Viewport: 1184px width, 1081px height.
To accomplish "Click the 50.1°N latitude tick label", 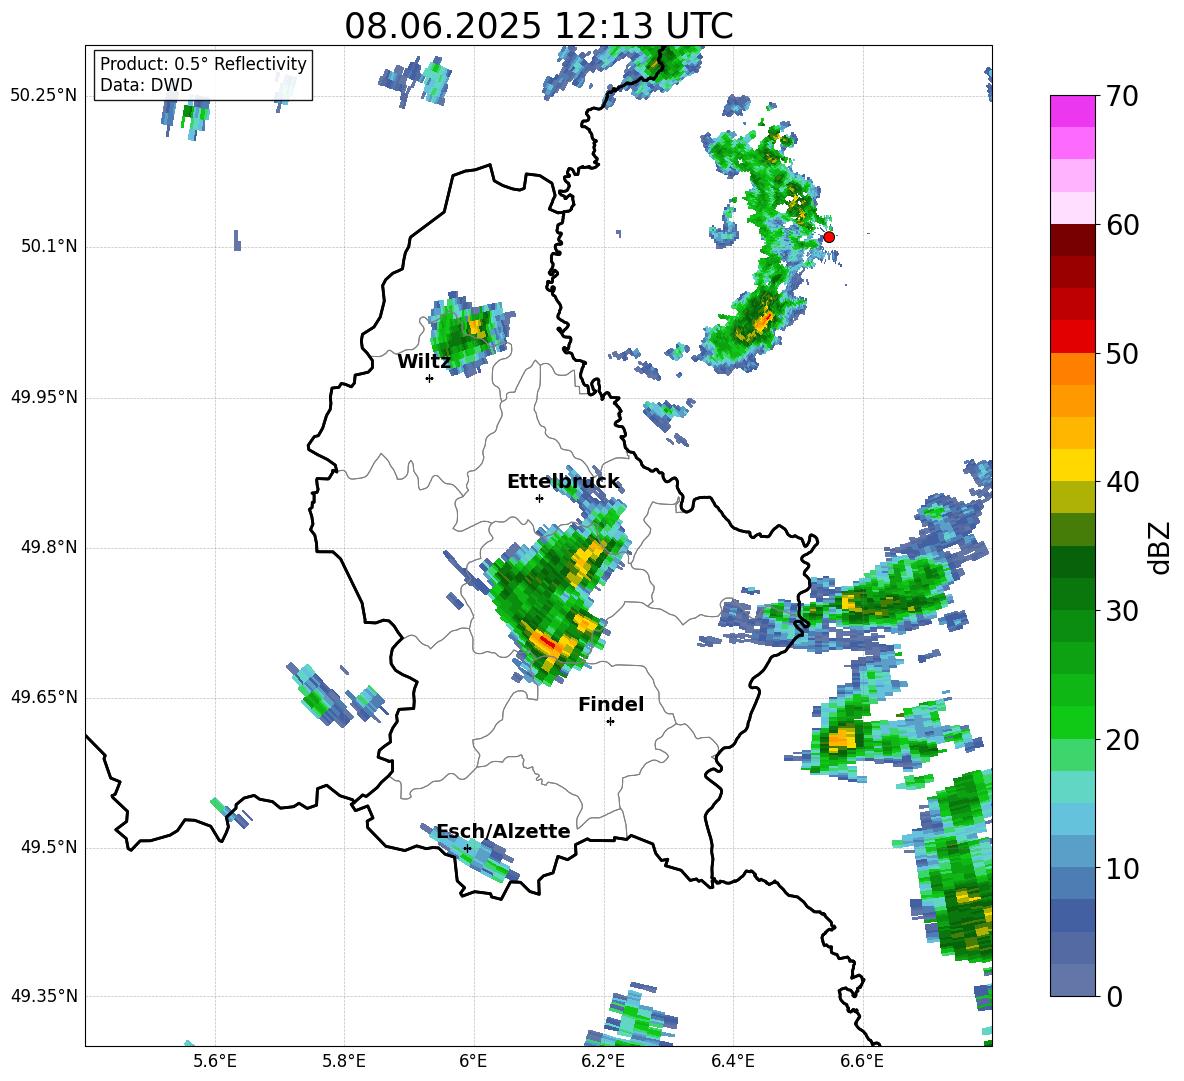I will (x=48, y=246).
